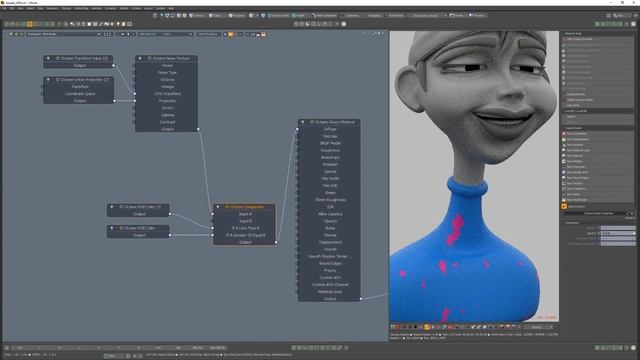This screenshot has width=640, height=360.
Task: Open Action Center options
Action: (279, 16)
